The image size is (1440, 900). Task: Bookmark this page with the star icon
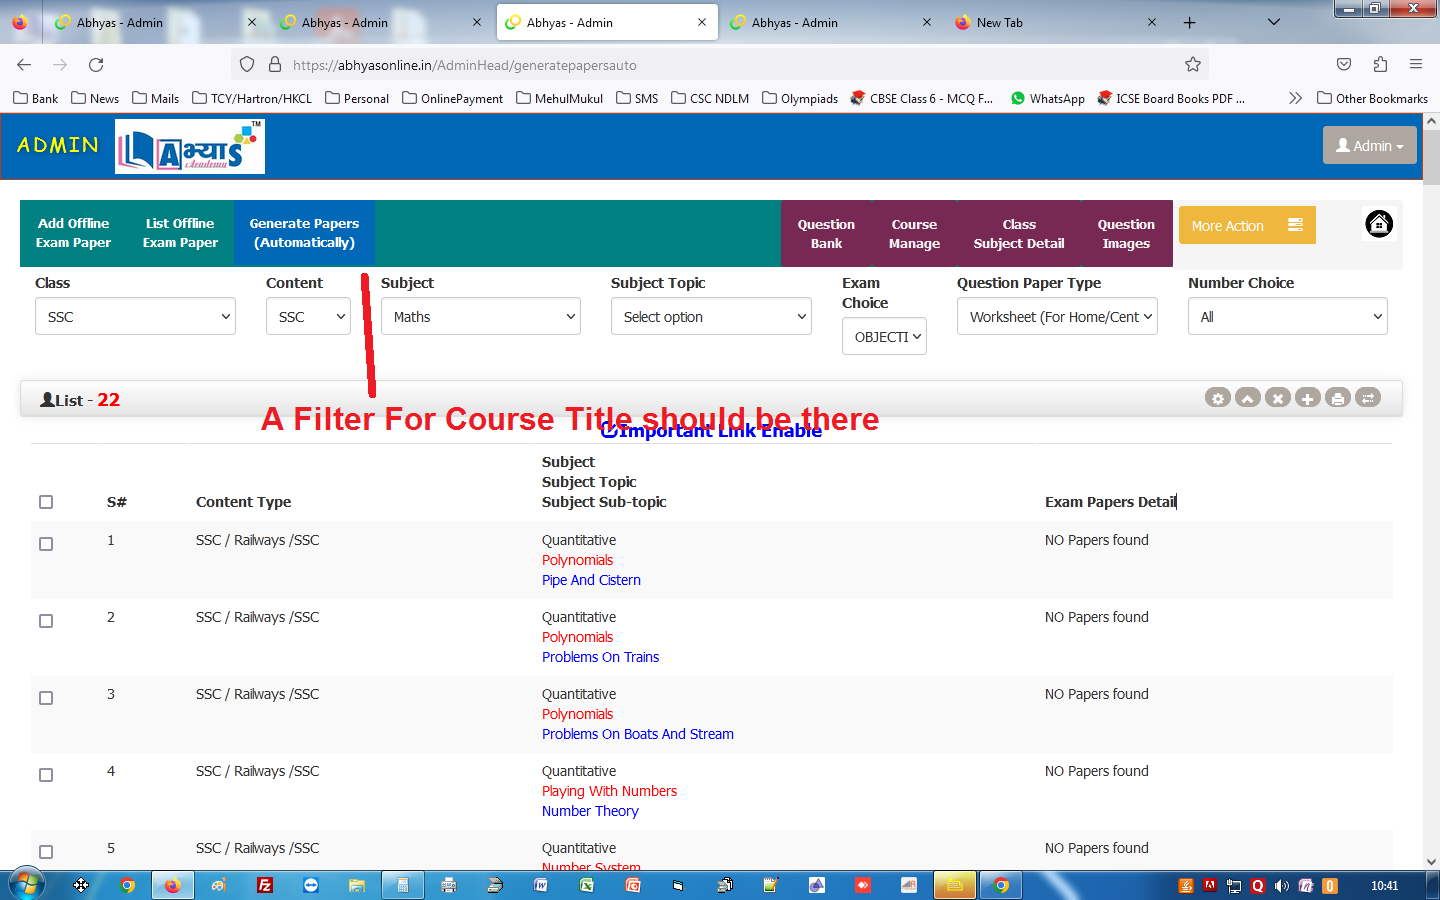pos(1192,65)
